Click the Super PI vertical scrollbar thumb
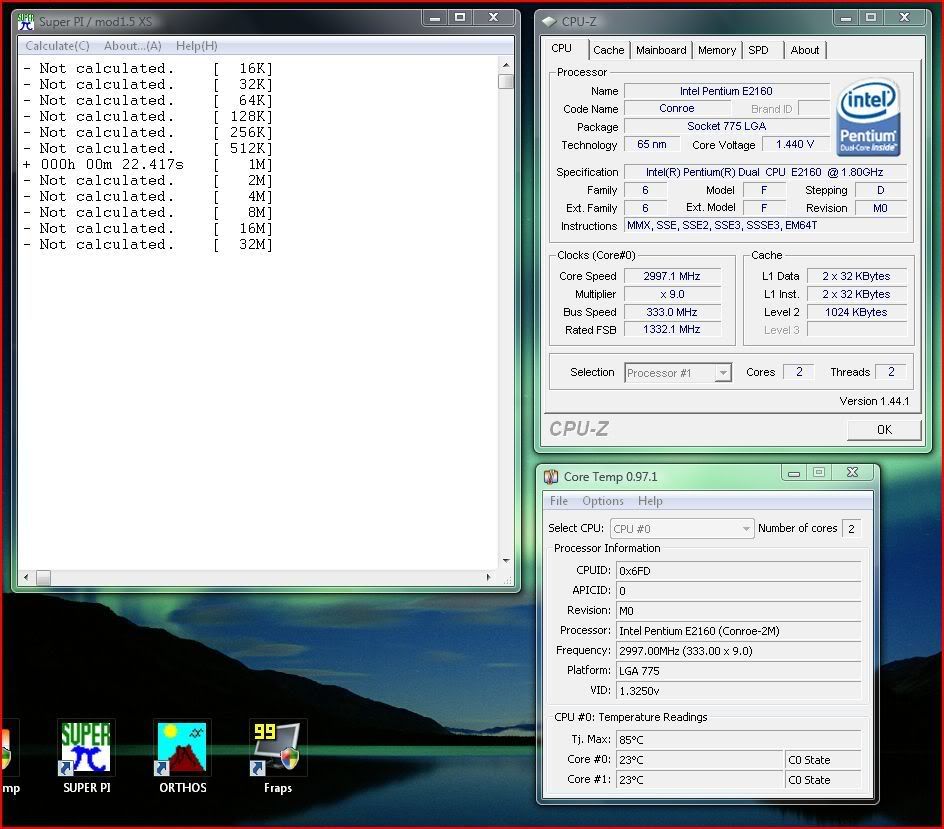The width and height of the screenshot is (944, 829). (506, 81)
